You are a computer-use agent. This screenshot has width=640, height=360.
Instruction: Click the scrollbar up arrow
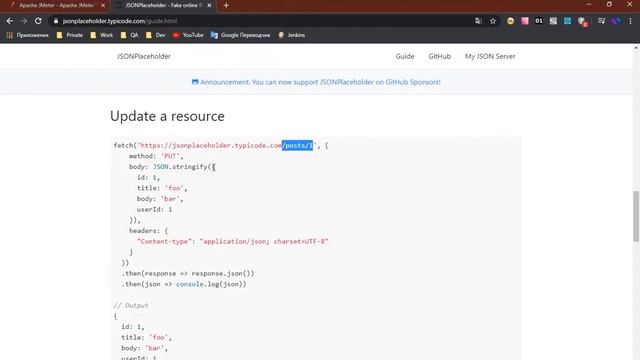[636, 48]
